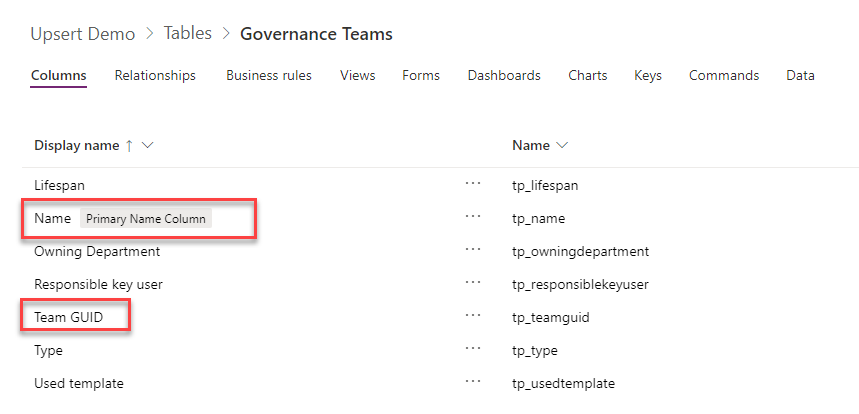Open the Data tab
859x414 pixels.
(x=800, y=76)
